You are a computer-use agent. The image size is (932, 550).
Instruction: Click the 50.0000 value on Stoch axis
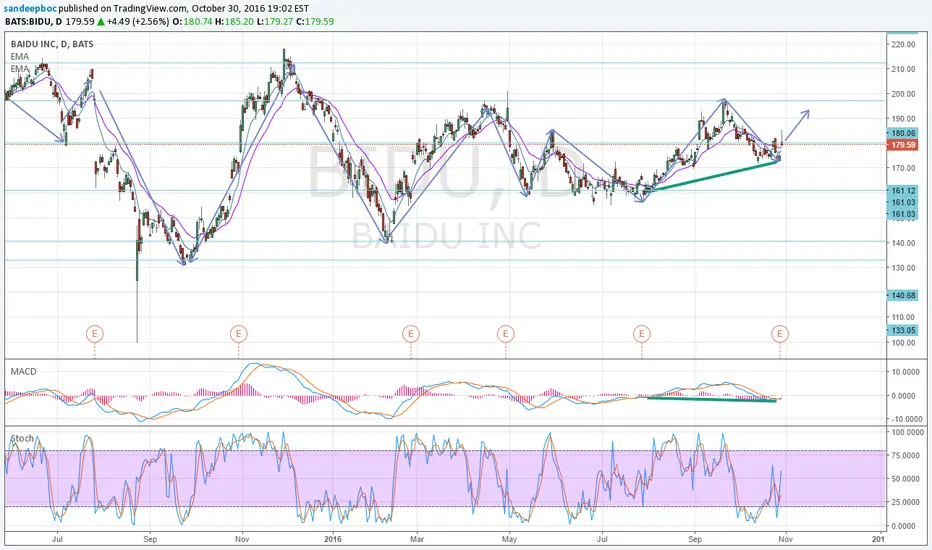pos(907,479)
